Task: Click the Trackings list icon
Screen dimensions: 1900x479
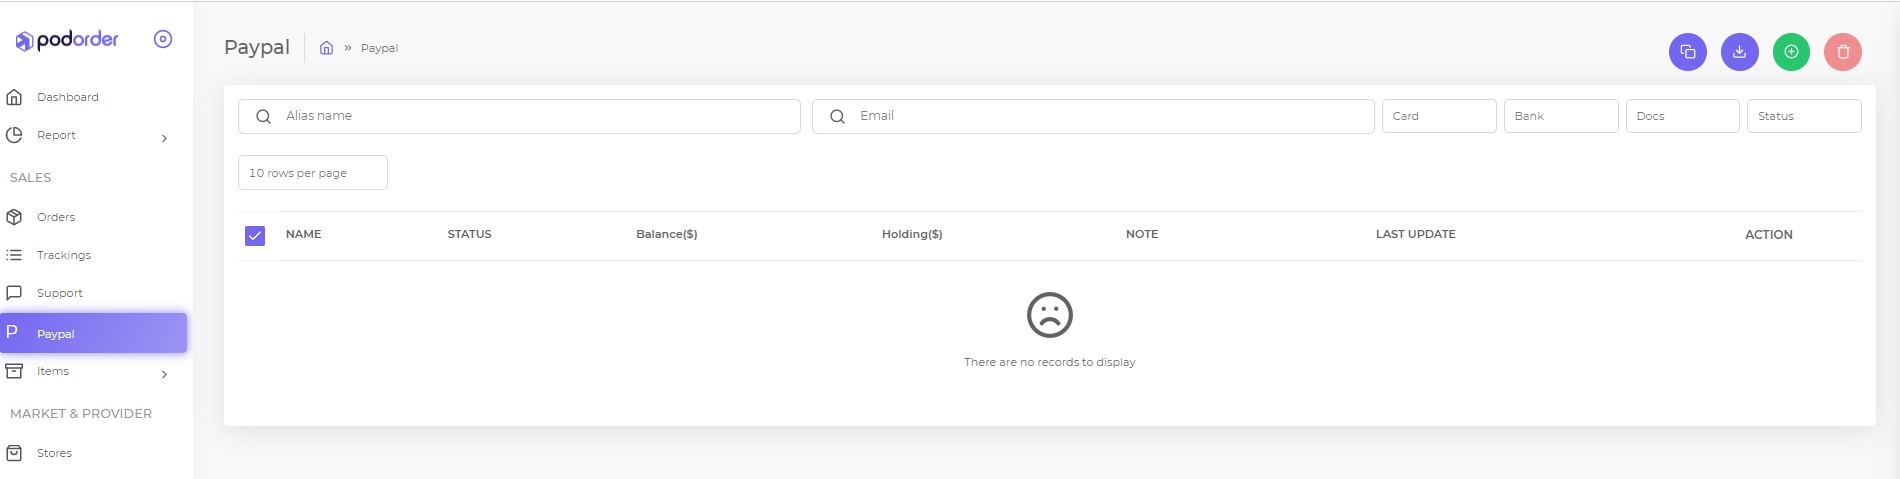Action: coord(14,255)
